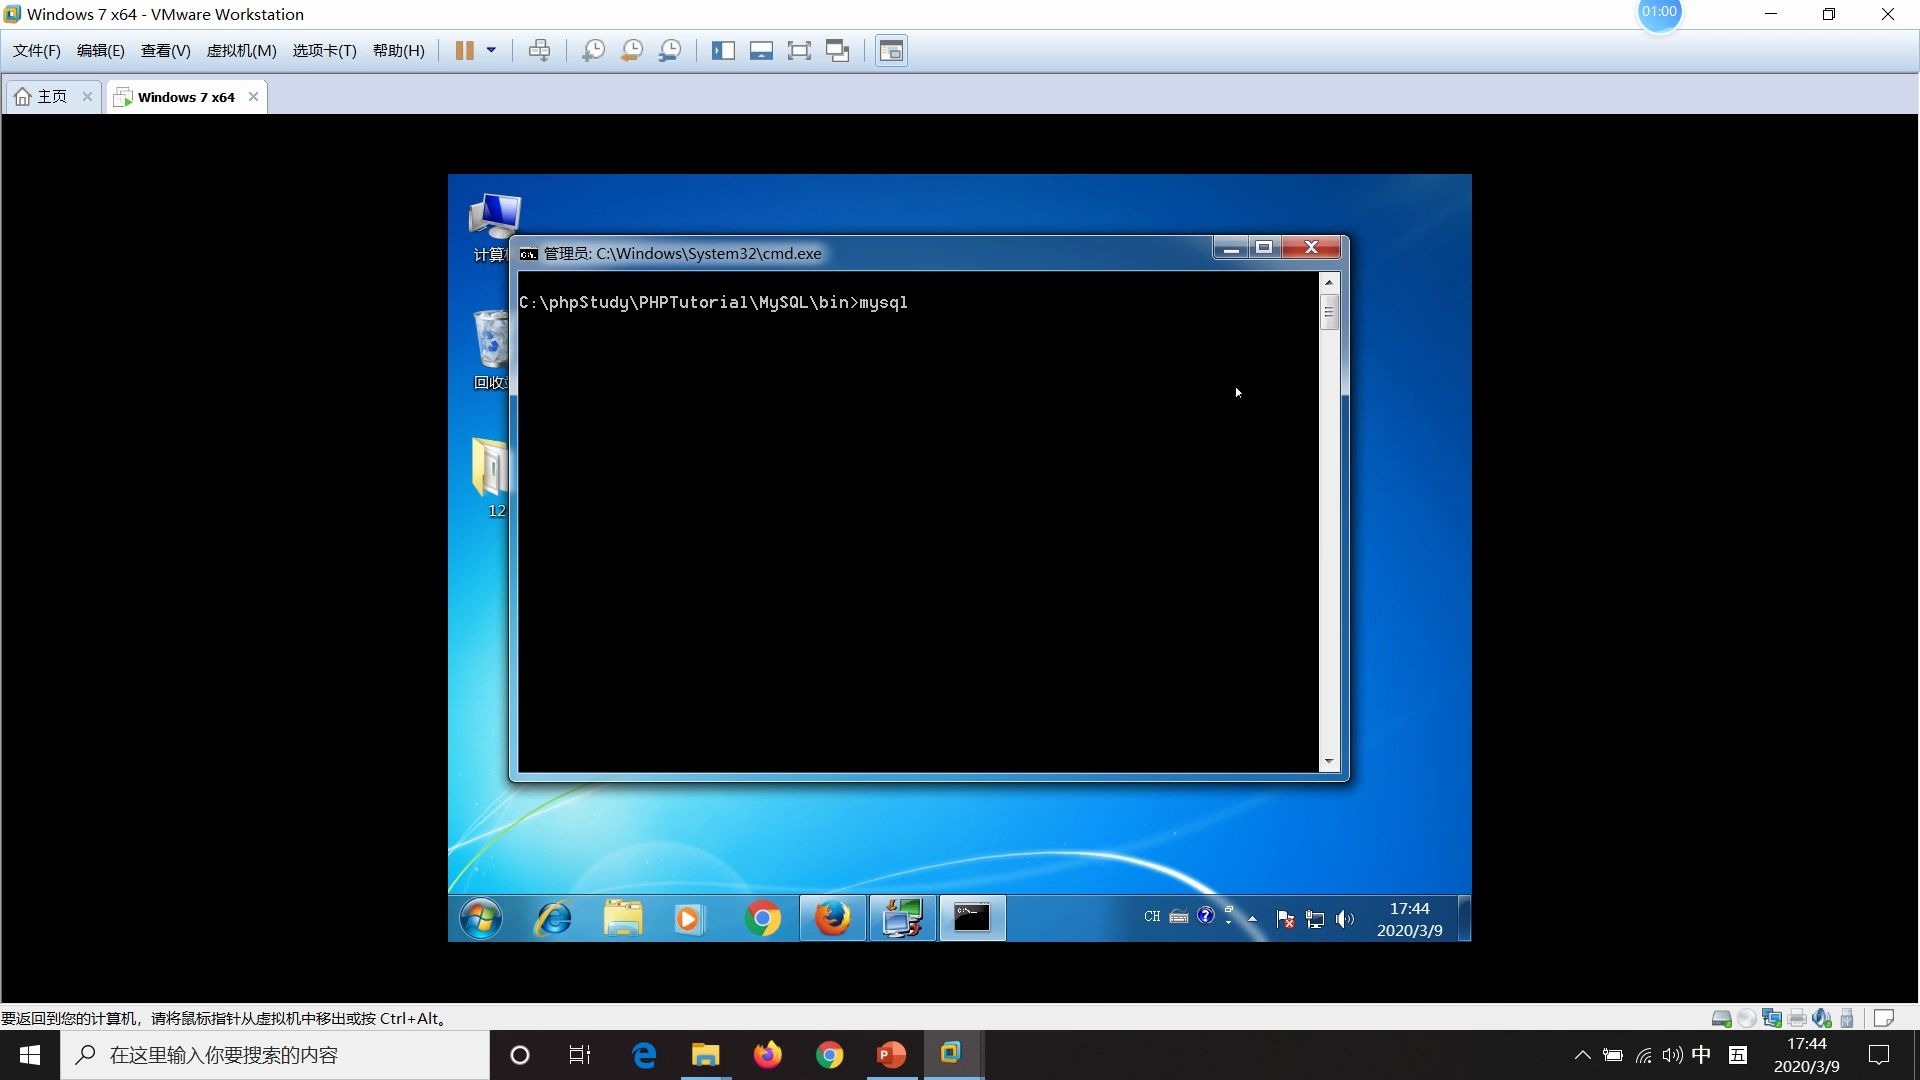Open the snapshot manager icon

point(670,51)
